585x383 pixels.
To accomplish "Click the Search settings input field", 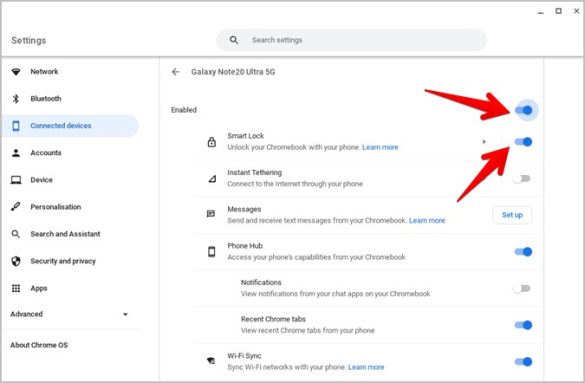I will tap(351, 40).
